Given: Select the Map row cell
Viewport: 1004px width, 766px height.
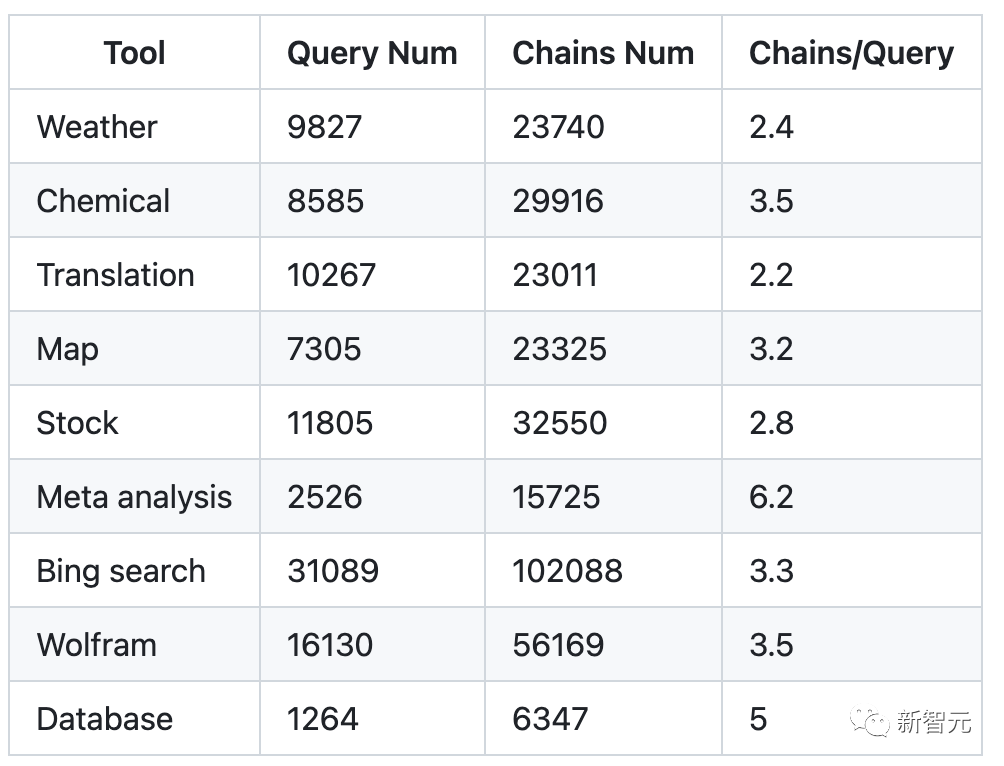Looking at the screenshot, I should tap(67, 349).
